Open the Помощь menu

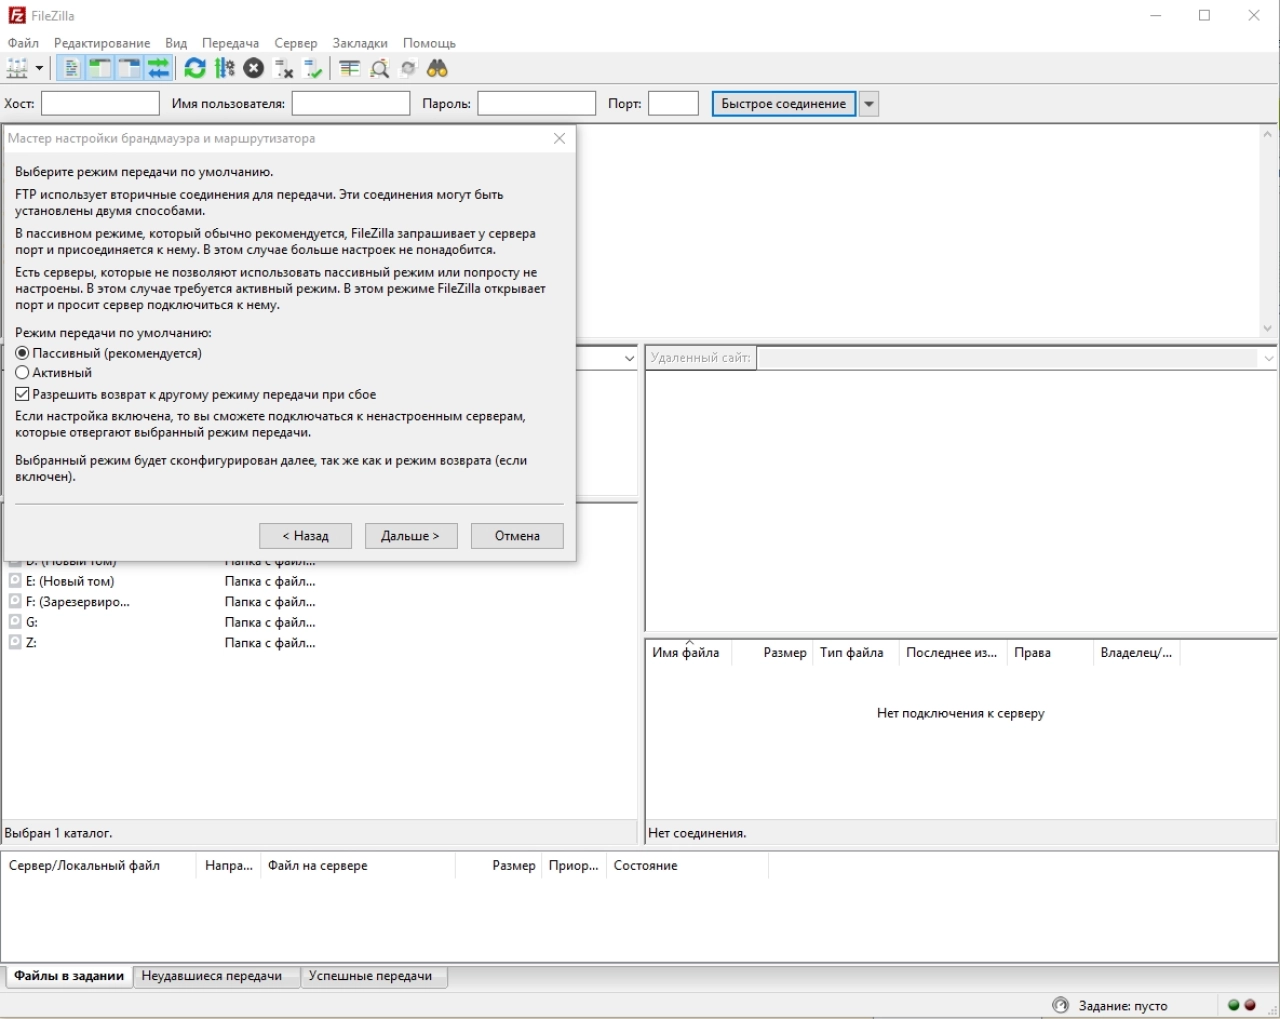tap(429, 43)
